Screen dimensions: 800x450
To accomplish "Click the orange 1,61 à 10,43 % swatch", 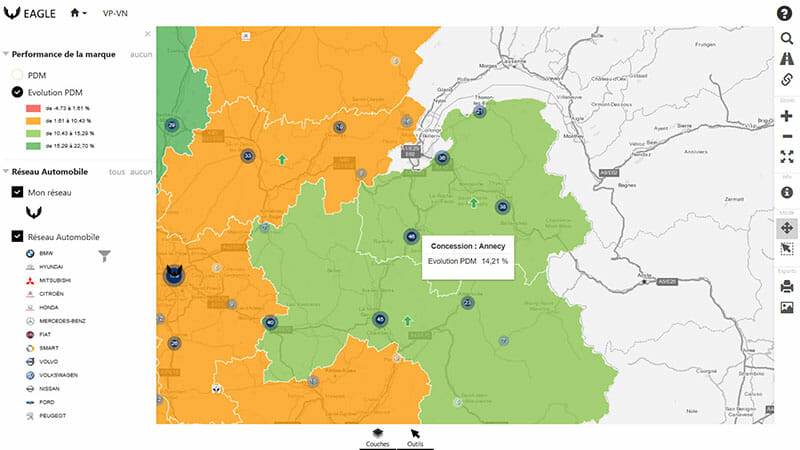I will point(33,121).
